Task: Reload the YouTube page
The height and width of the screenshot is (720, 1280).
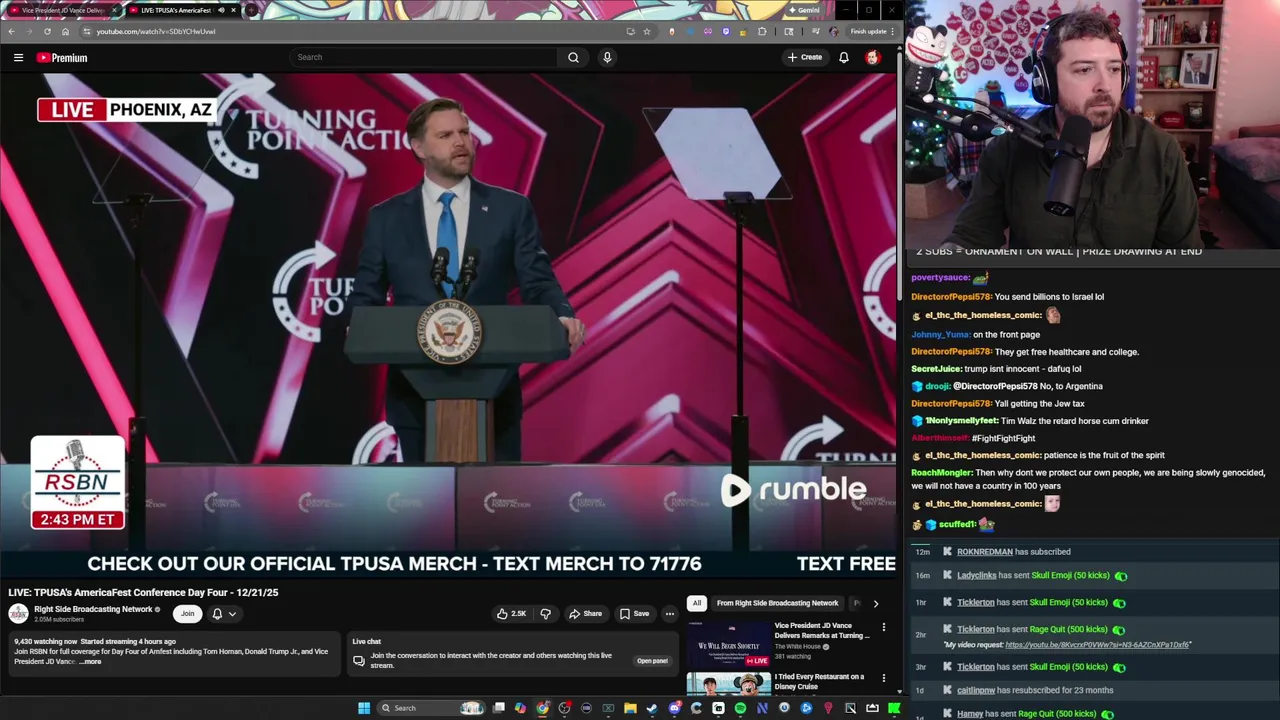Action: [47, 31]
